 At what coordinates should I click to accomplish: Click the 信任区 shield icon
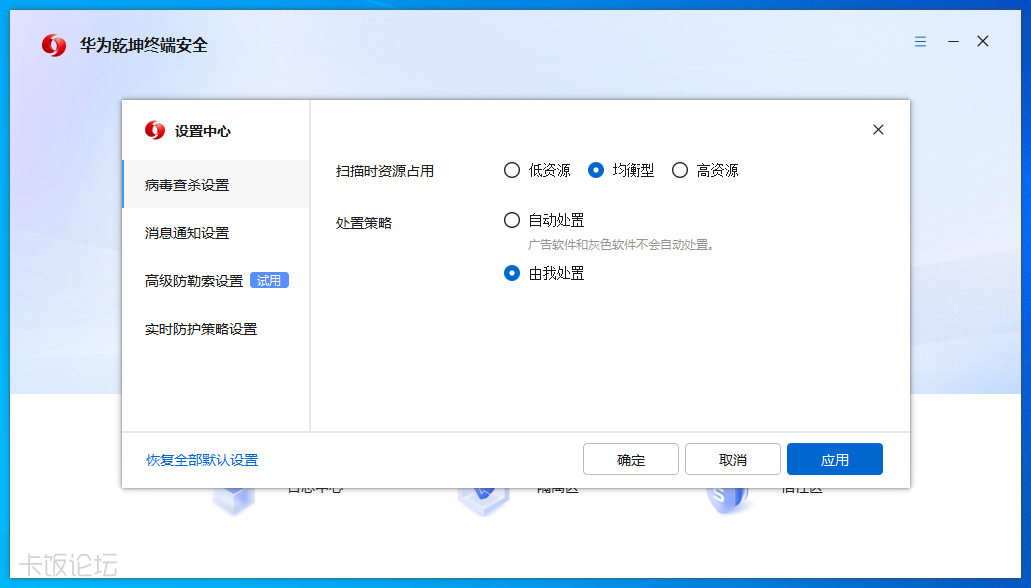728,498
